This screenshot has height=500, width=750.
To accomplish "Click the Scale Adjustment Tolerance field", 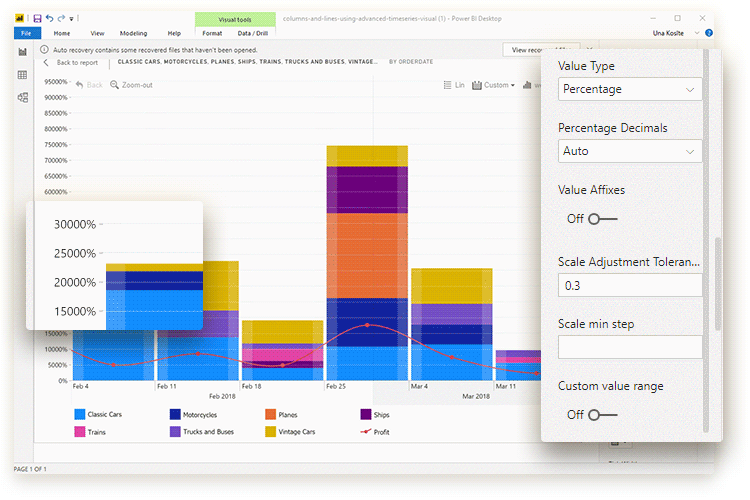I will click(x=630, y=285).
